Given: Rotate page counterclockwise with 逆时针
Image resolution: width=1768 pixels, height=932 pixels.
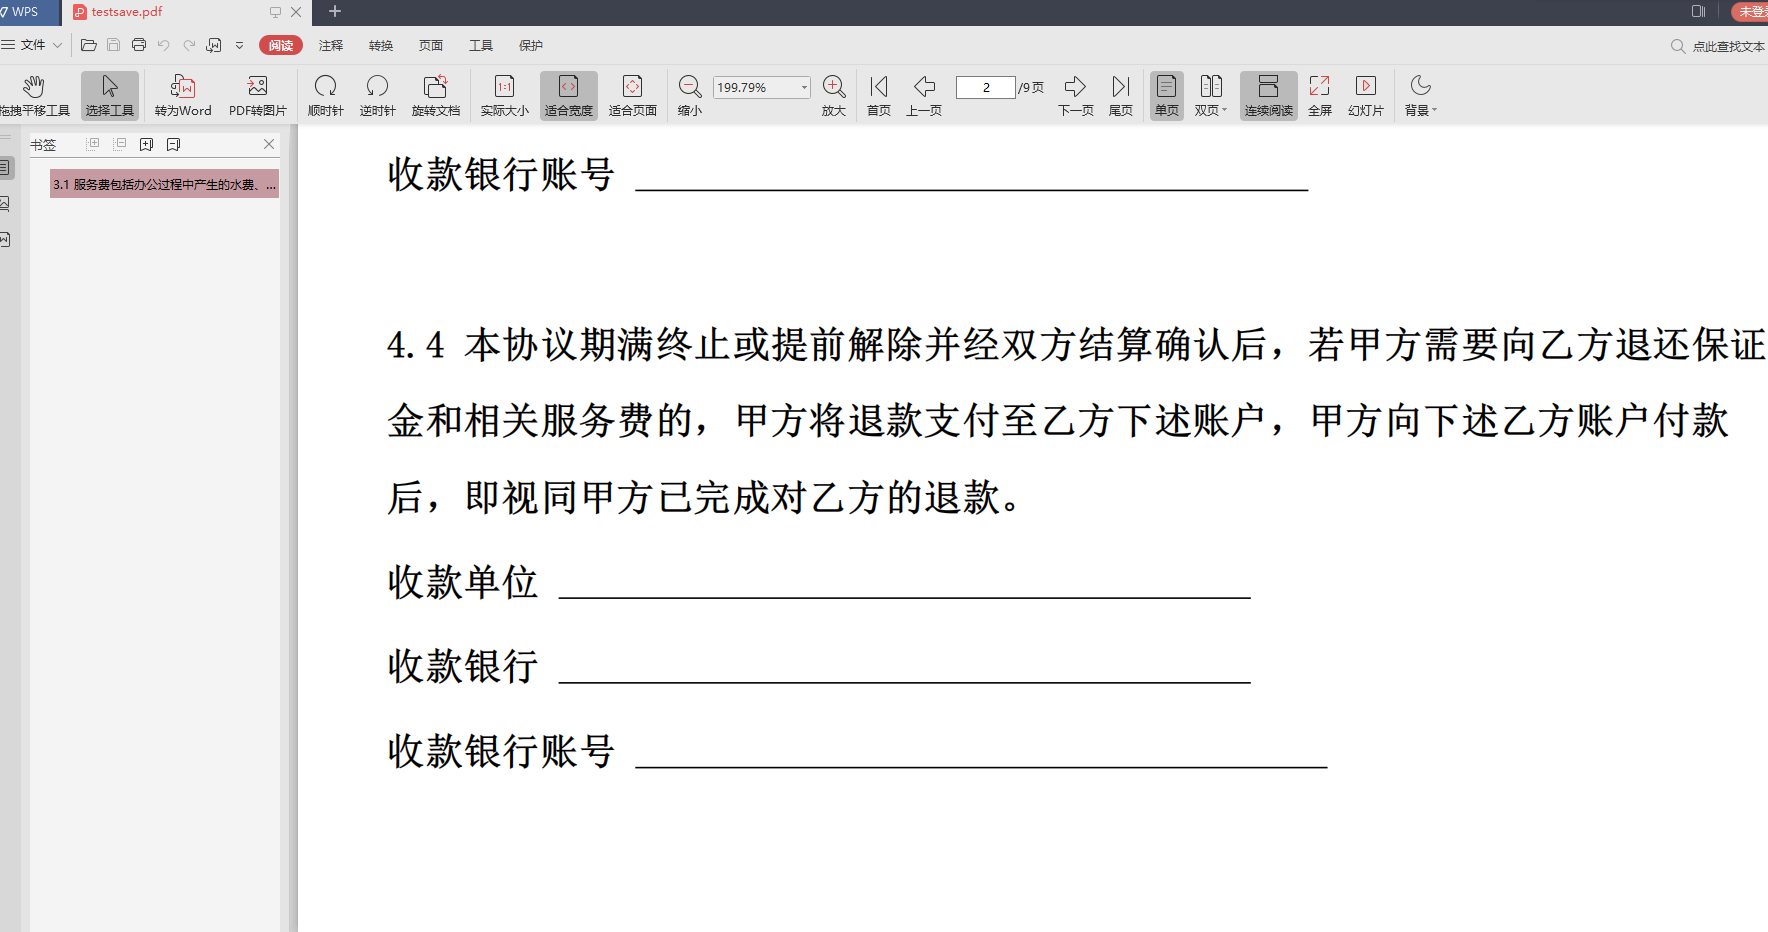Looking at the screenshot, I should (x=378, y=96).
